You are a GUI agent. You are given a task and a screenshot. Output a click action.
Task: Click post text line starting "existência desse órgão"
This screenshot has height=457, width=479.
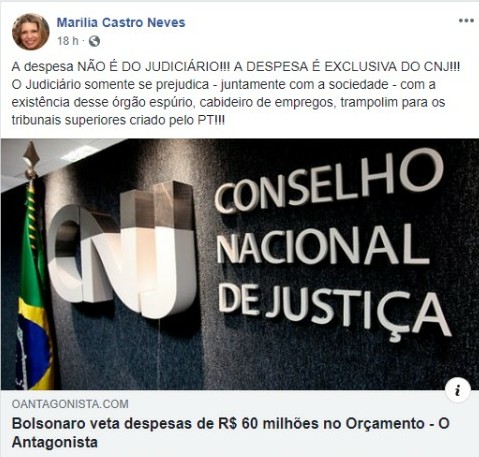pyautogui.click(x=228, y=102)
